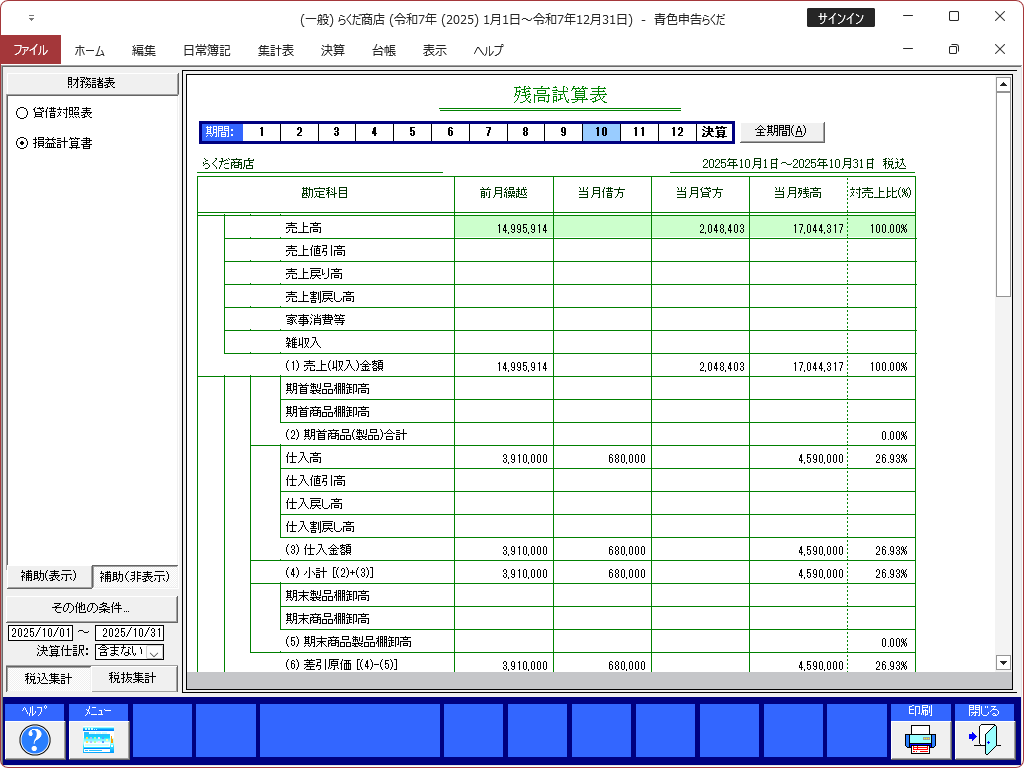
Task: Click the Close door icon
Action: tap(984, 739)
